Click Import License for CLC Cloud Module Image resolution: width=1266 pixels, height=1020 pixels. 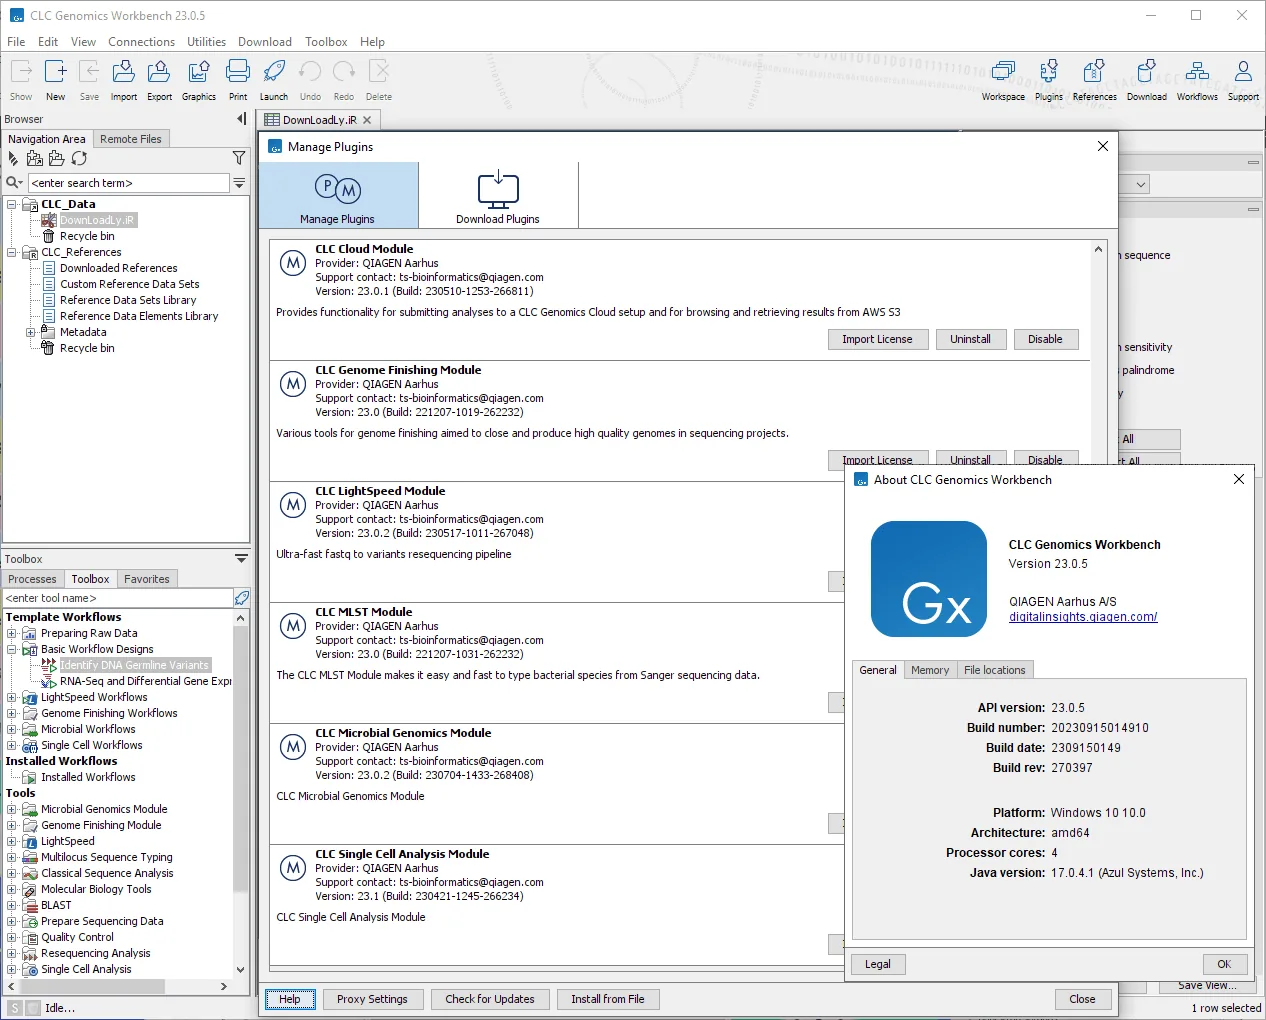coord(877,339)
